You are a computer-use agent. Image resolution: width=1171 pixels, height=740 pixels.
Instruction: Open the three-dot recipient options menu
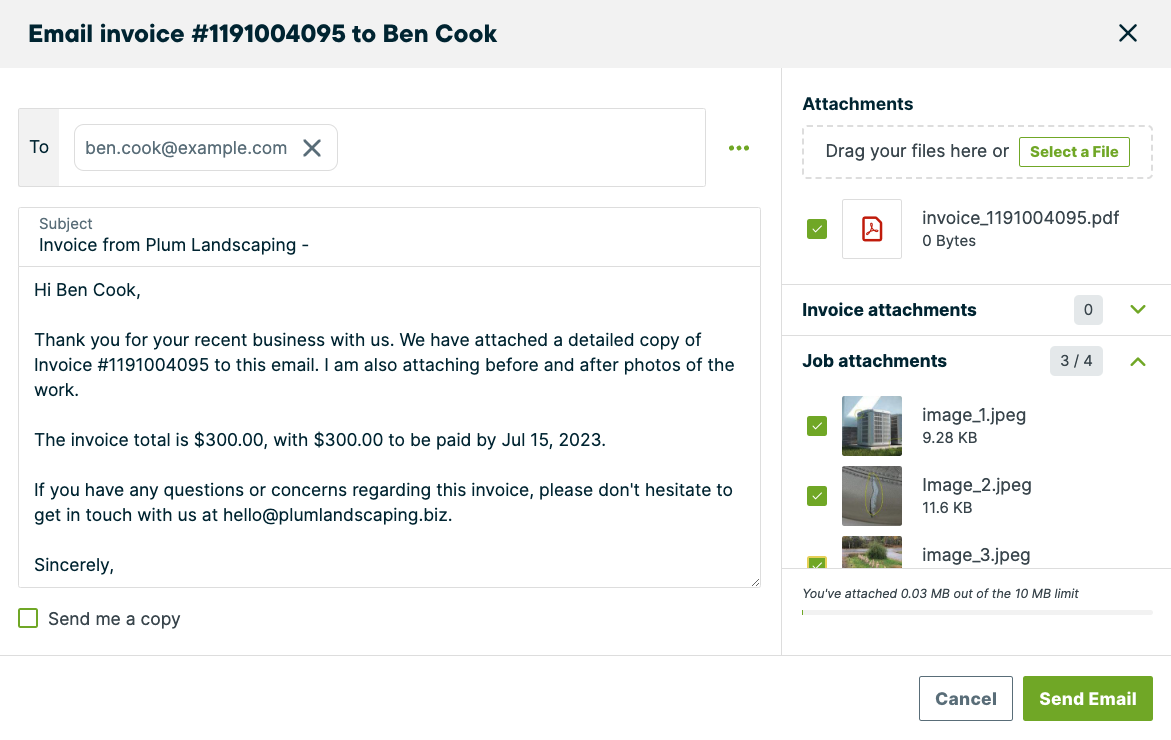click(x=739, y=148)
